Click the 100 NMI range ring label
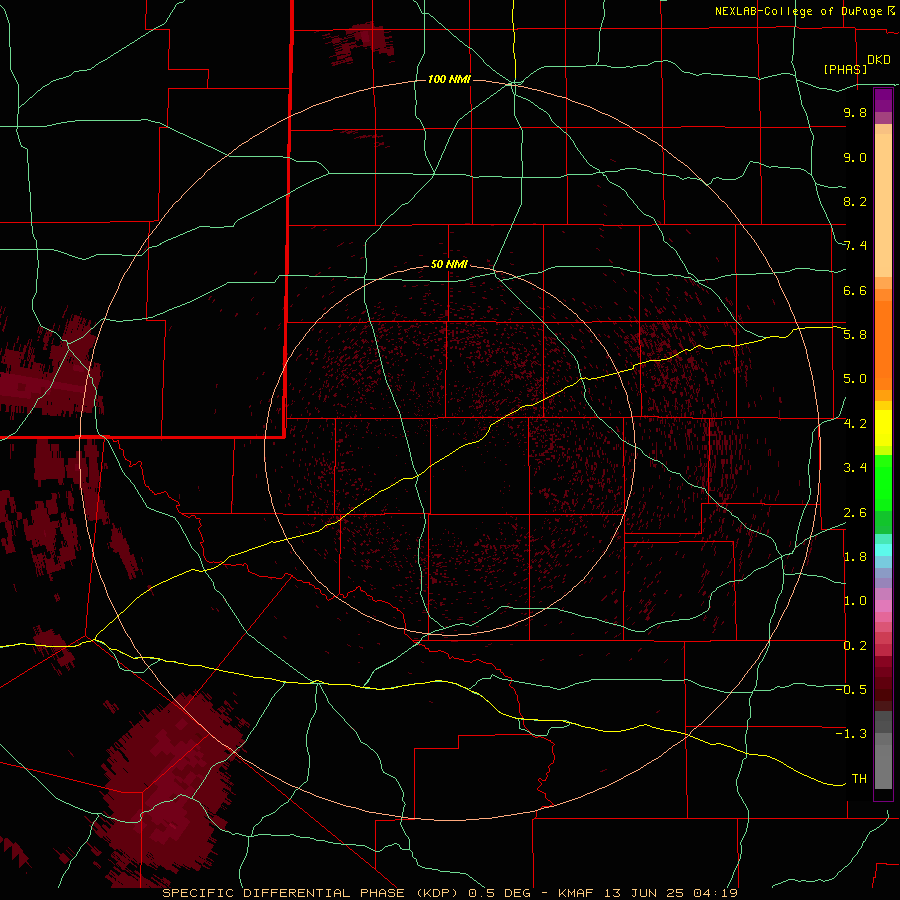The image size is (900, 900). (x=449, y=79)
